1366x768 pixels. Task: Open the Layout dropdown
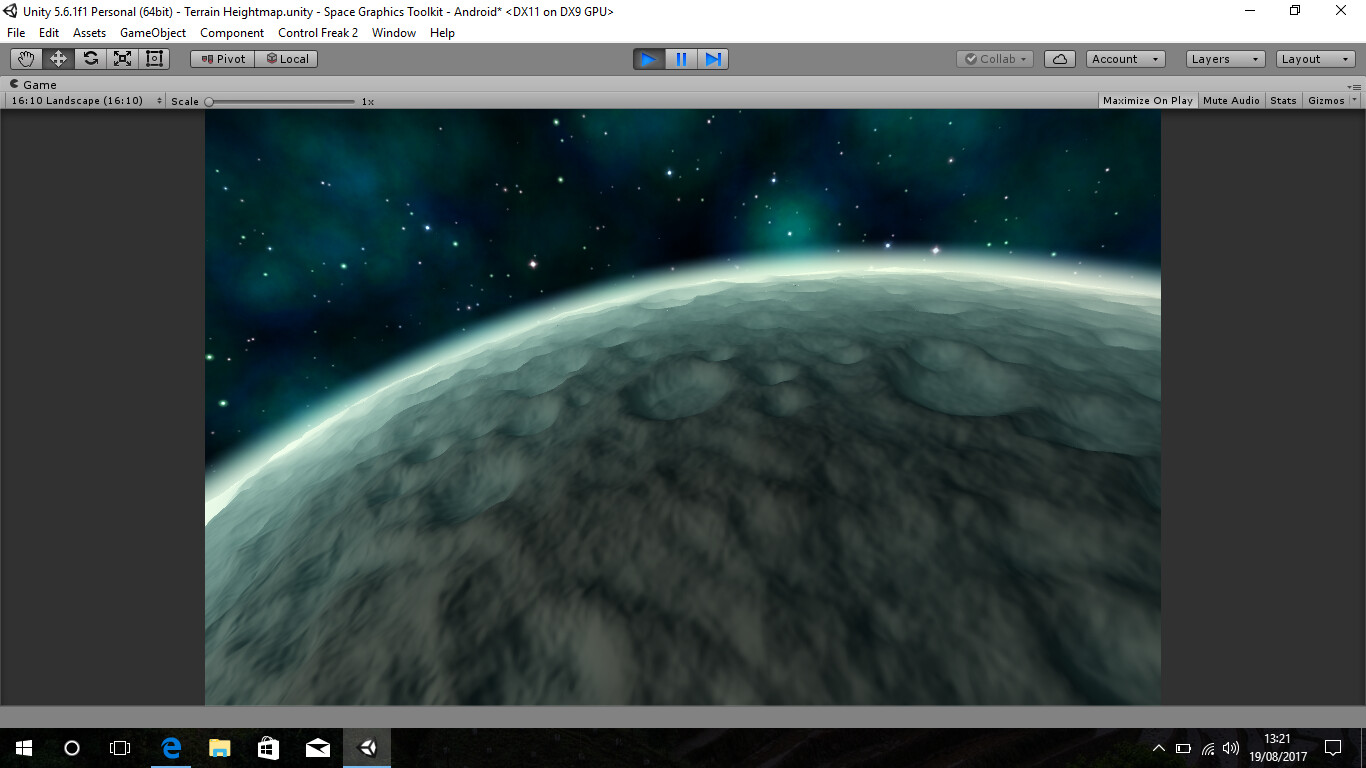(x=1313, y=58)
